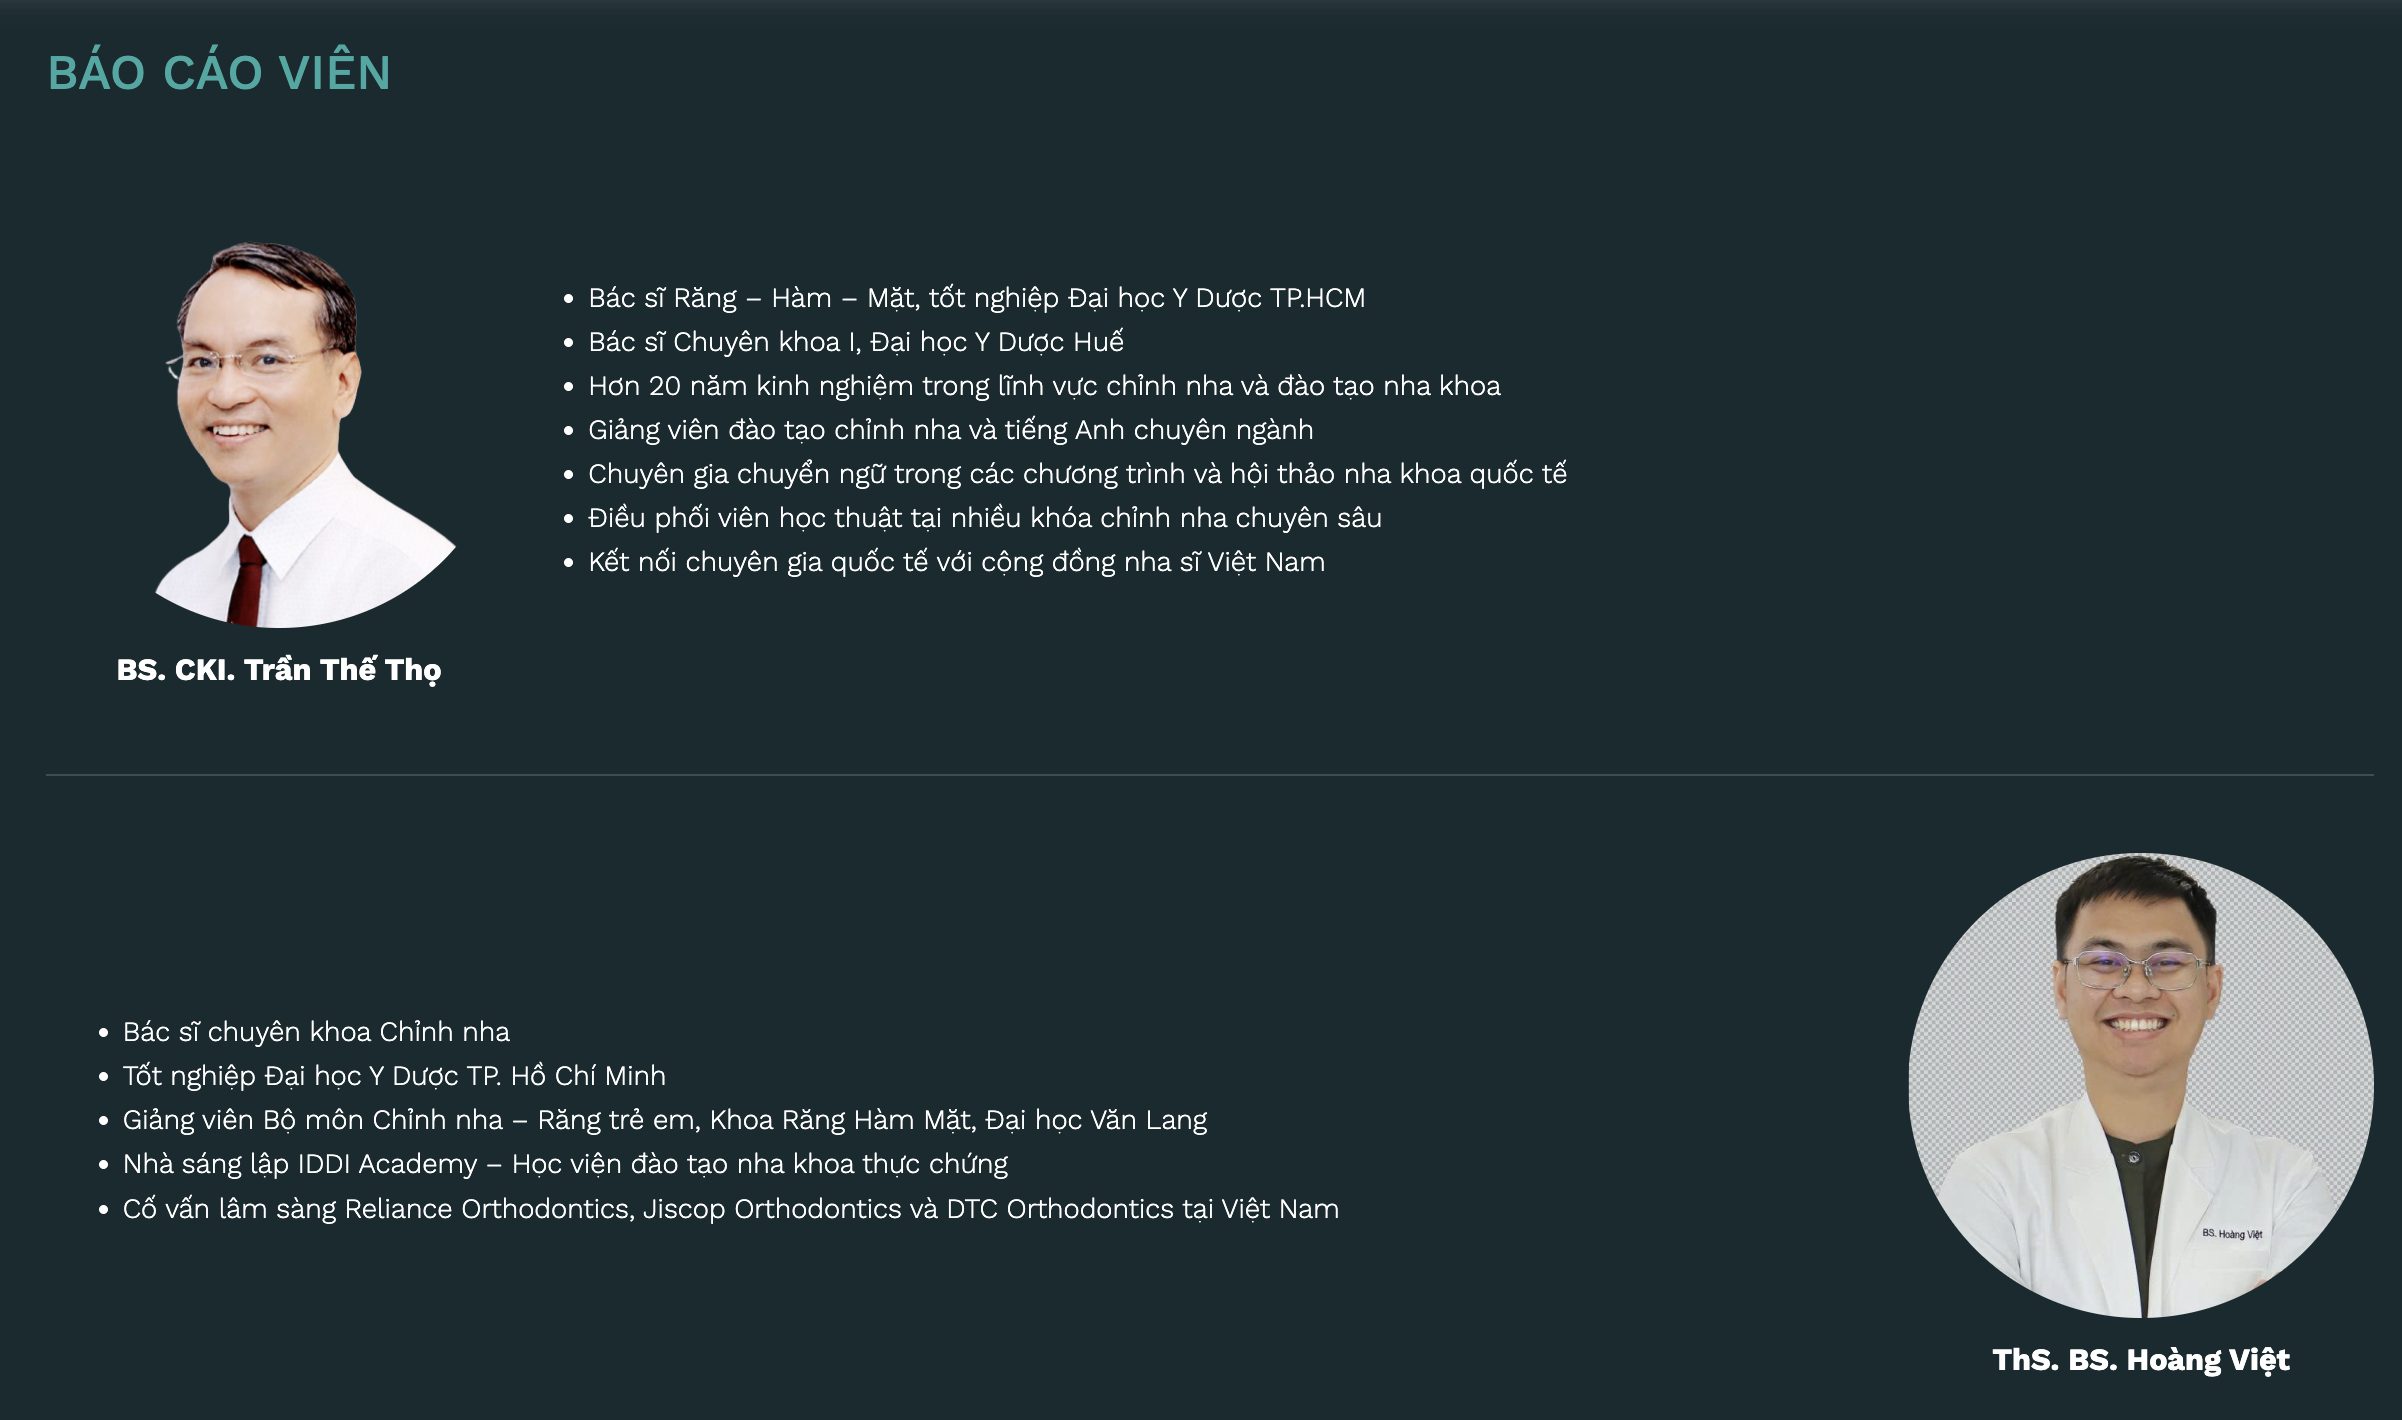Click the 'Kết nối chuyên gia quốc tế' line
The image size is (2402, 1420).
tap(957, 562)
